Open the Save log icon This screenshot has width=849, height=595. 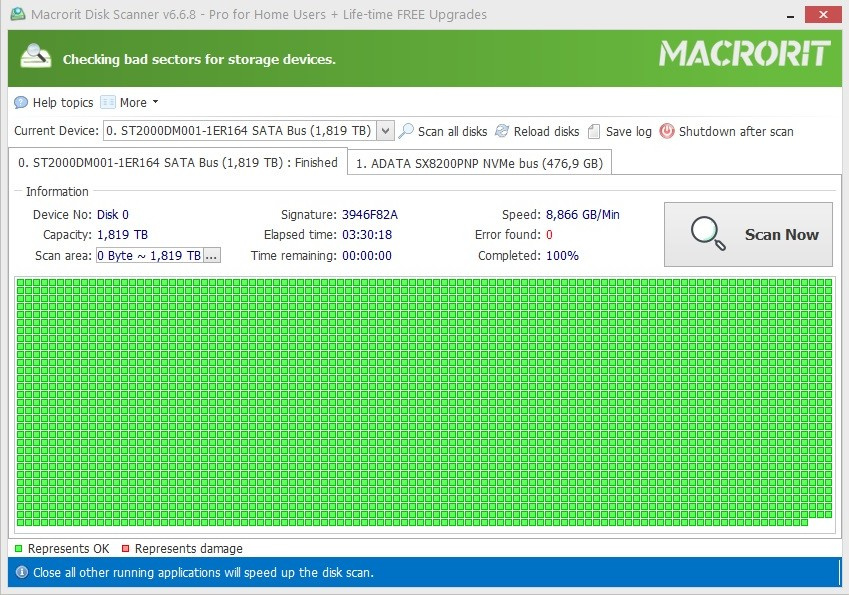pos(592,131)
